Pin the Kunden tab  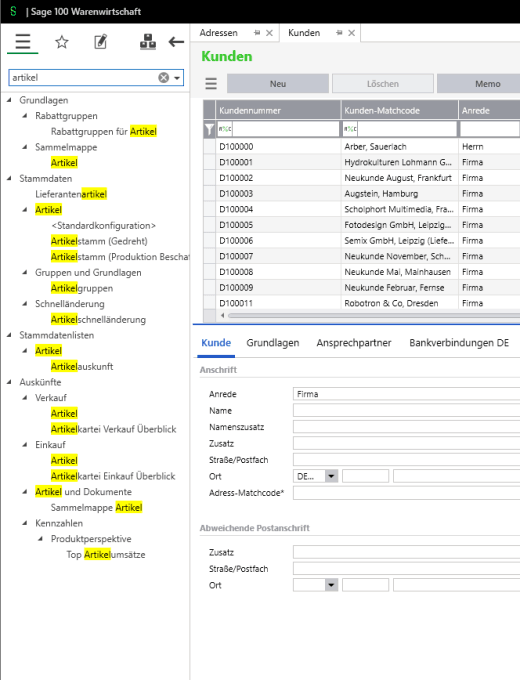(x=340, y=33)
